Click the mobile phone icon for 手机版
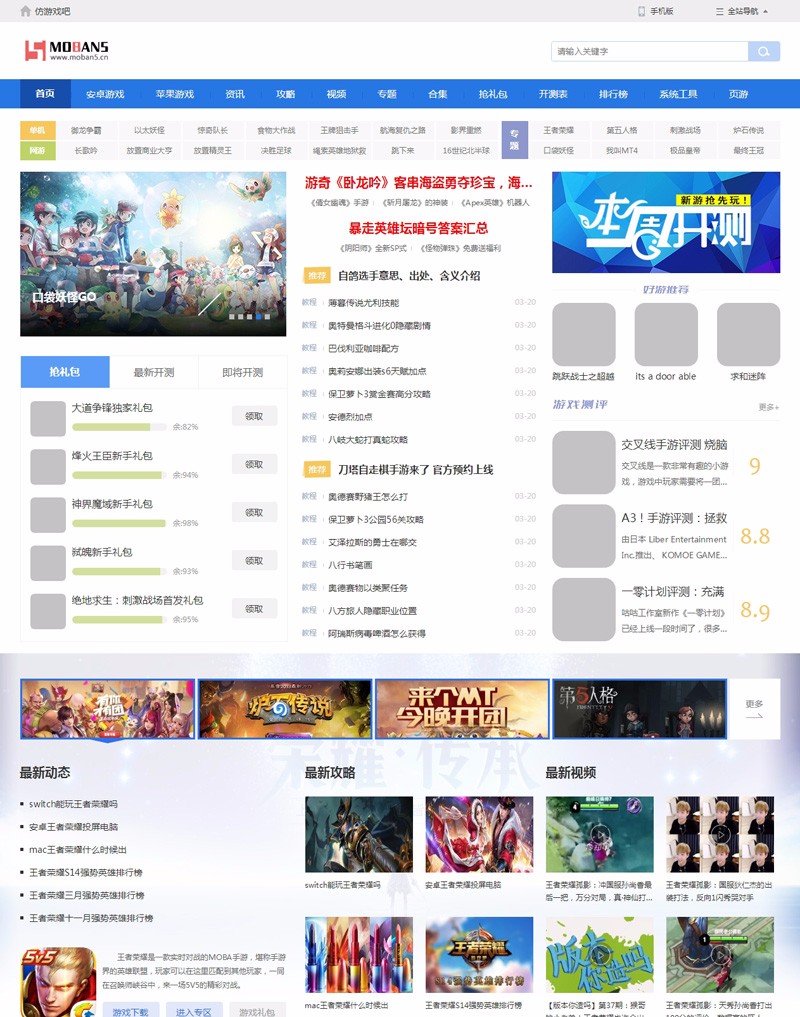The image size is (800, 1017). pyautogui.click(x=641, y=11)
